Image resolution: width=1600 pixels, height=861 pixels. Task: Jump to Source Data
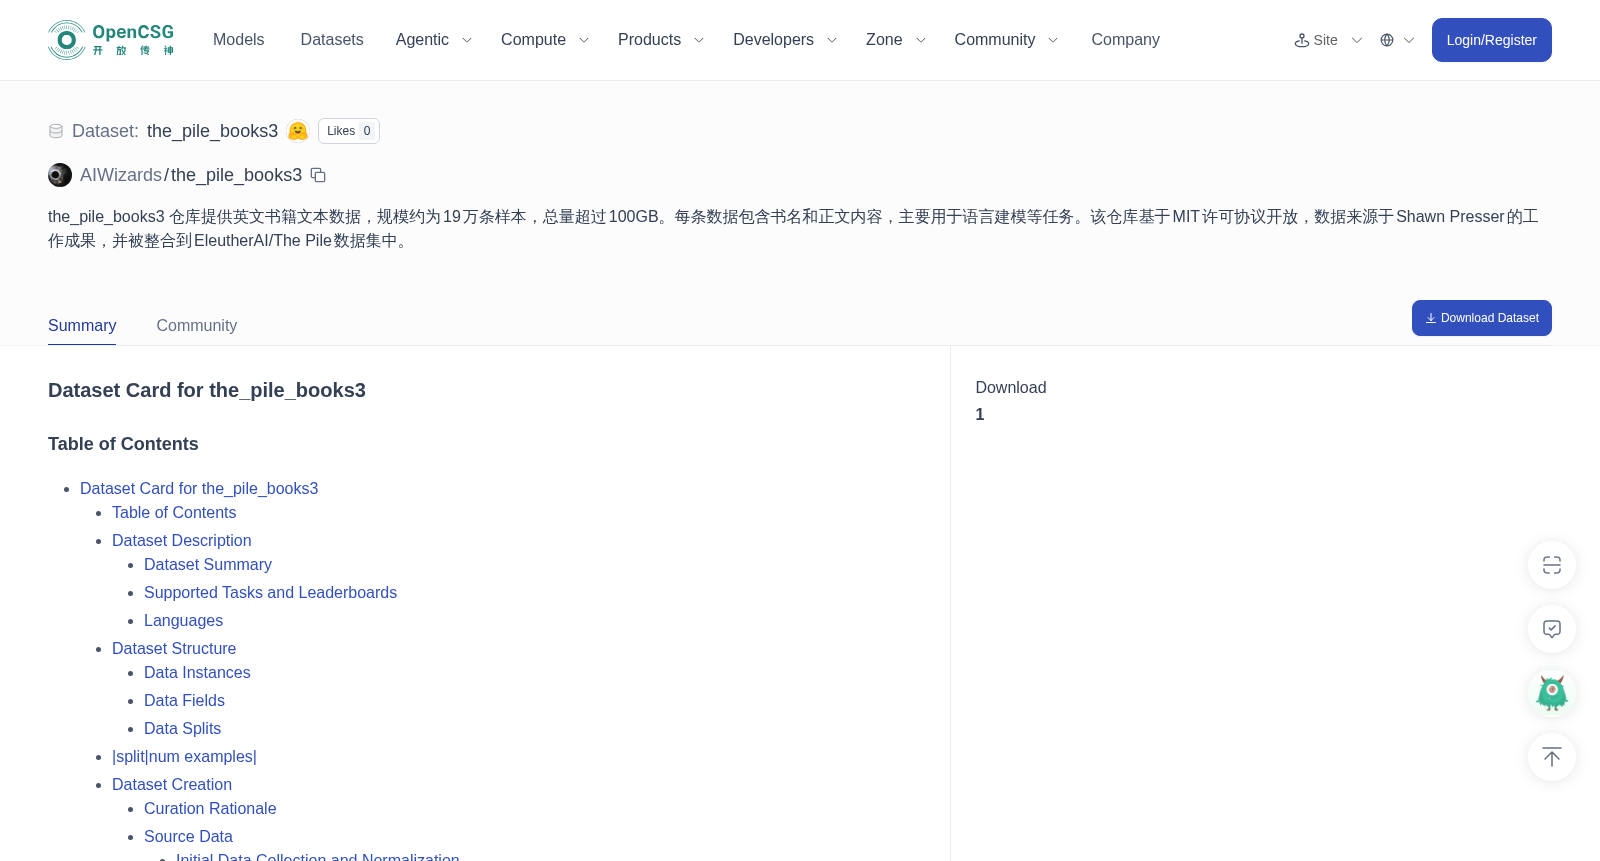[188, 836]
